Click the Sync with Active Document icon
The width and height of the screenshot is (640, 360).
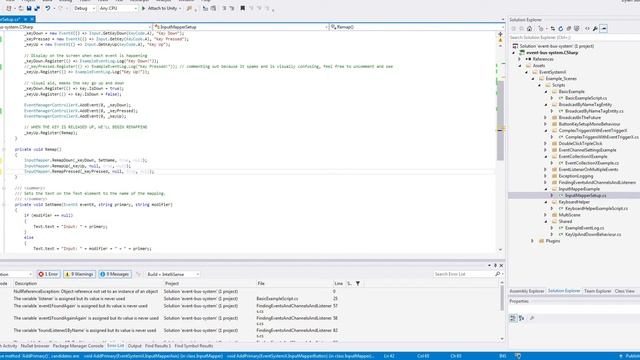point(553,29)
